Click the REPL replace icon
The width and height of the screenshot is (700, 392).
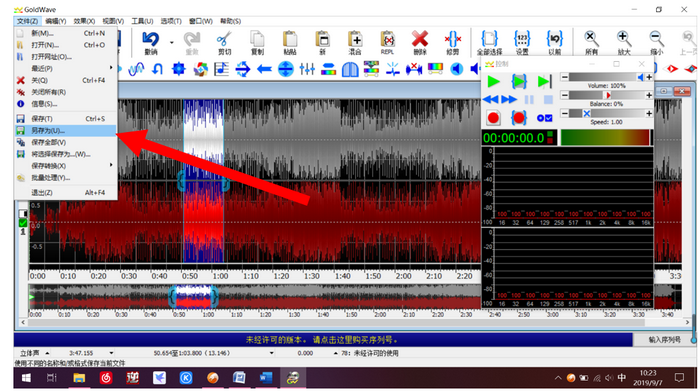coord(388,39)
